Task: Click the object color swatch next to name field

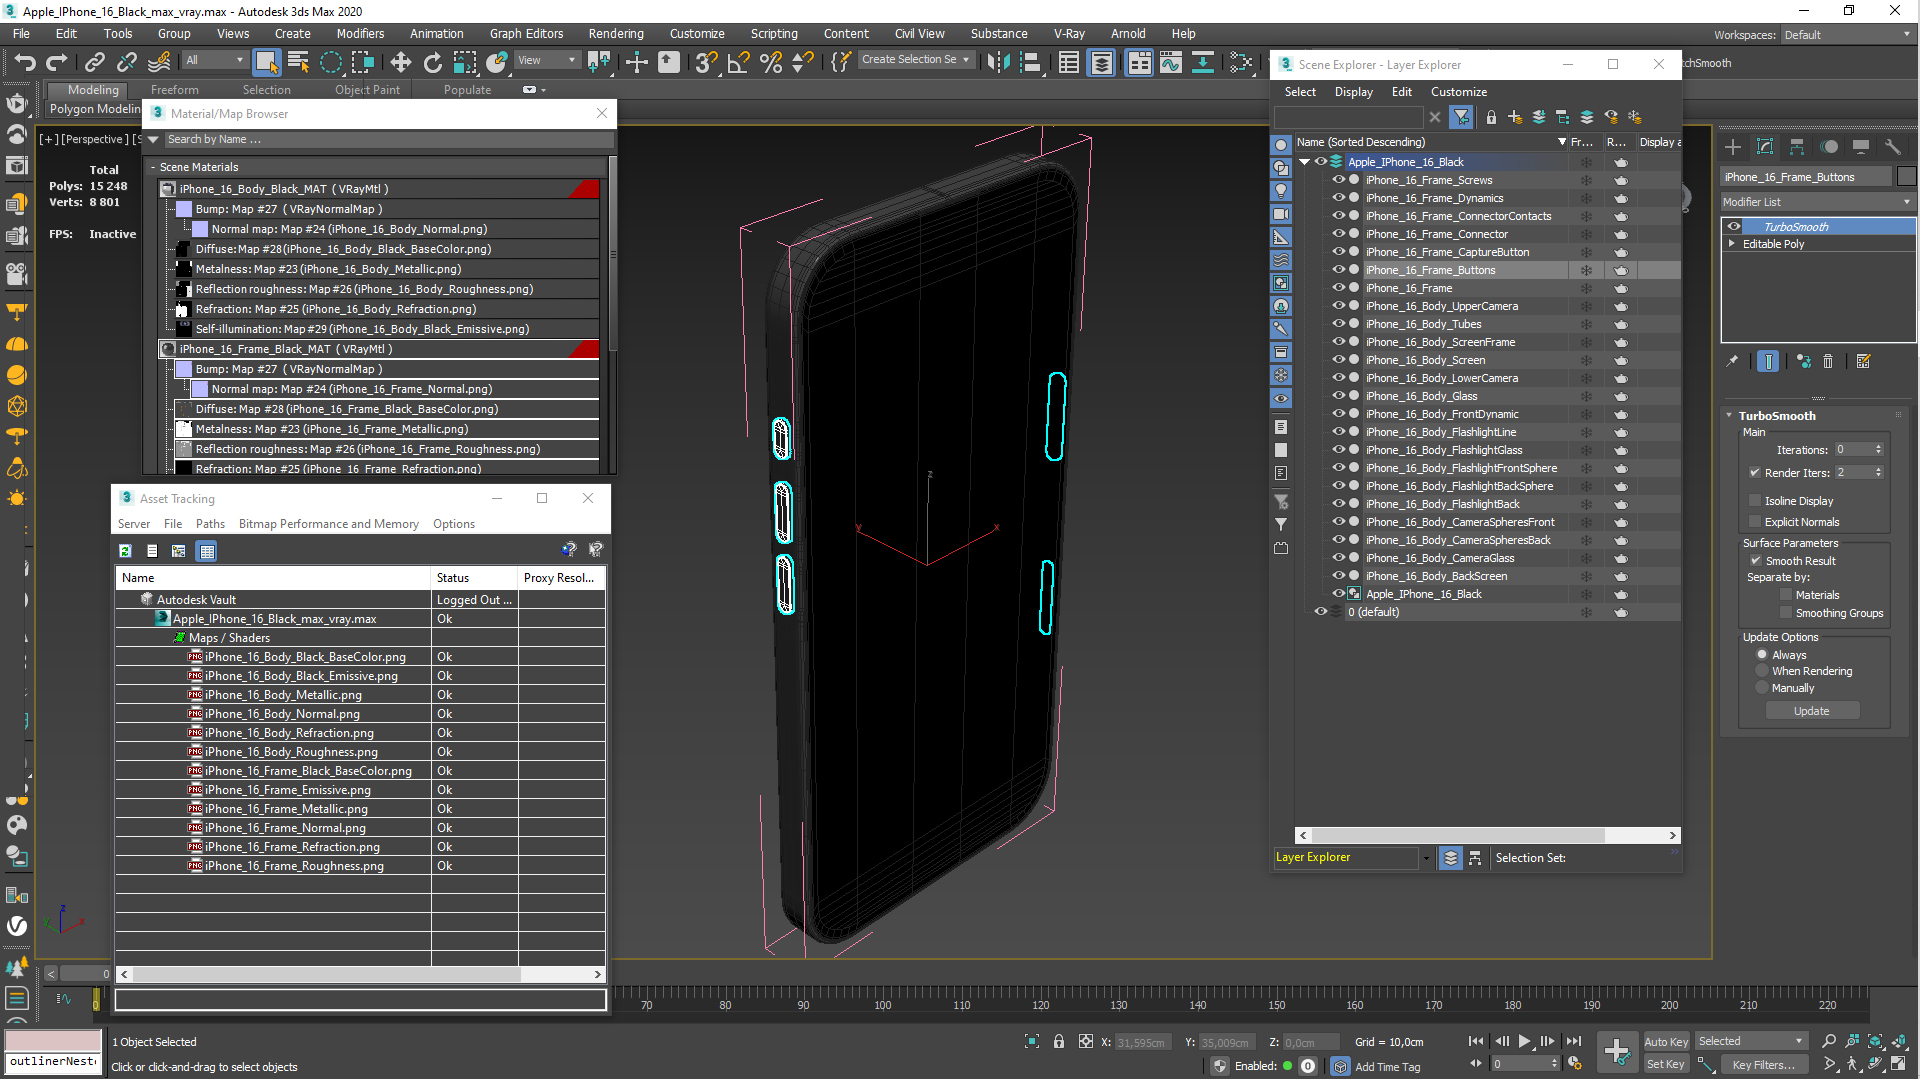Action: (x=1907, y=177)
